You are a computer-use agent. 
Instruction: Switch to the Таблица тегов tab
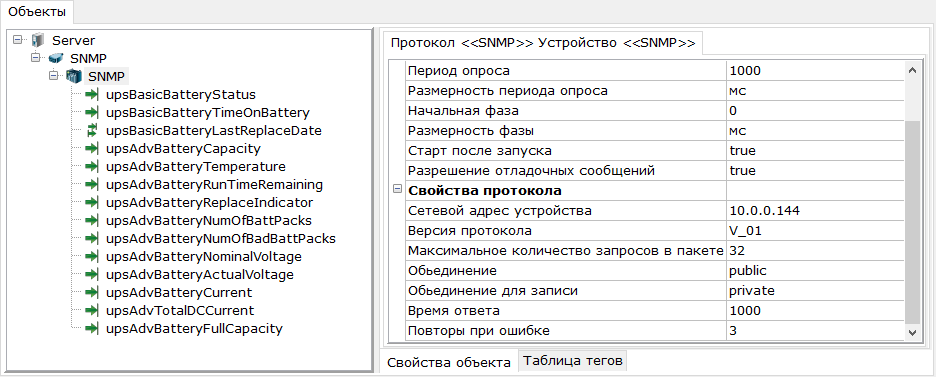pyautogui.click(x=573, y=361)
